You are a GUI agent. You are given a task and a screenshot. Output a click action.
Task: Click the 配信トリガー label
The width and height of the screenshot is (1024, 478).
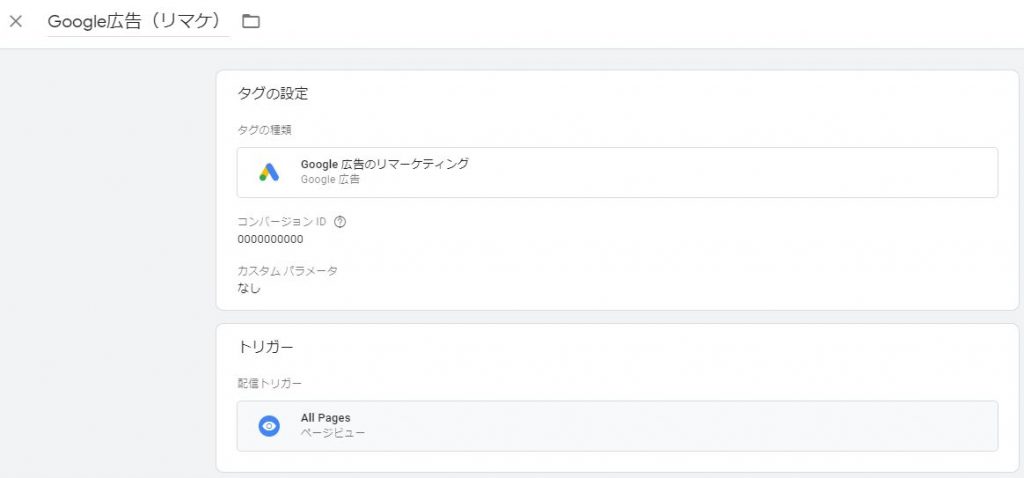click(x=269, y=383)
